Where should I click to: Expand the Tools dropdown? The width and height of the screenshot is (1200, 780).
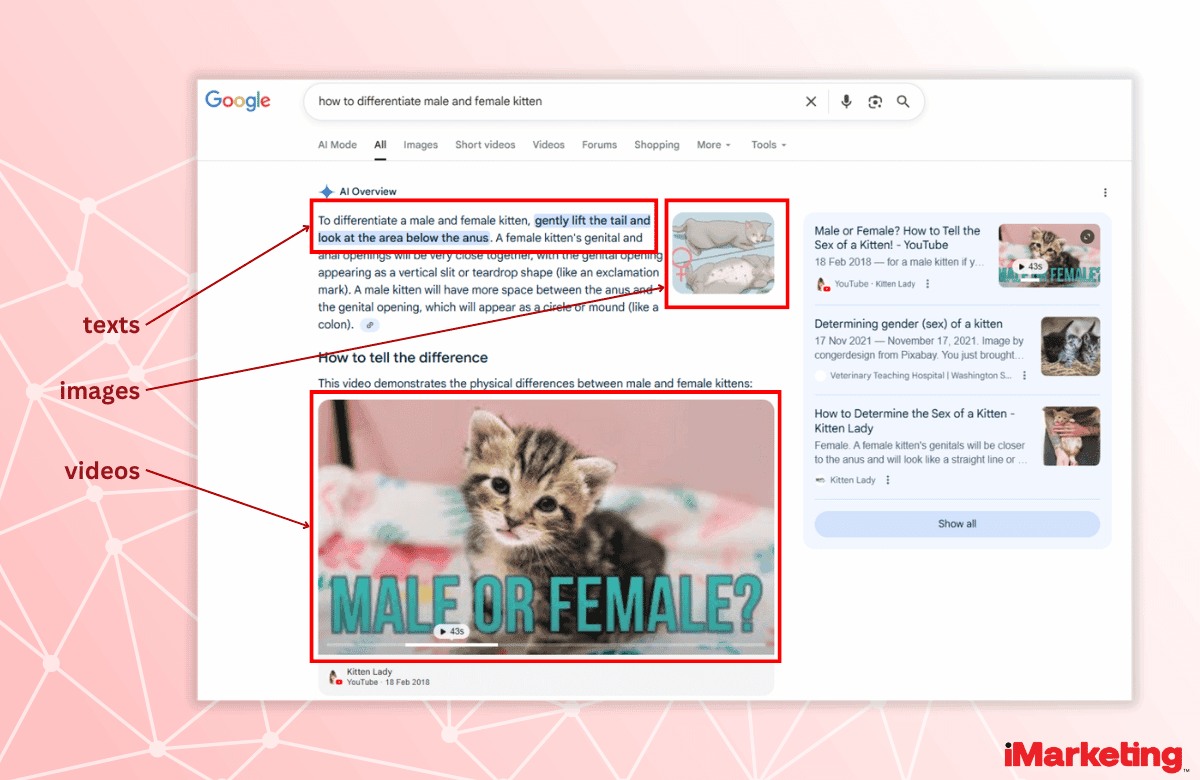(768, 145)
